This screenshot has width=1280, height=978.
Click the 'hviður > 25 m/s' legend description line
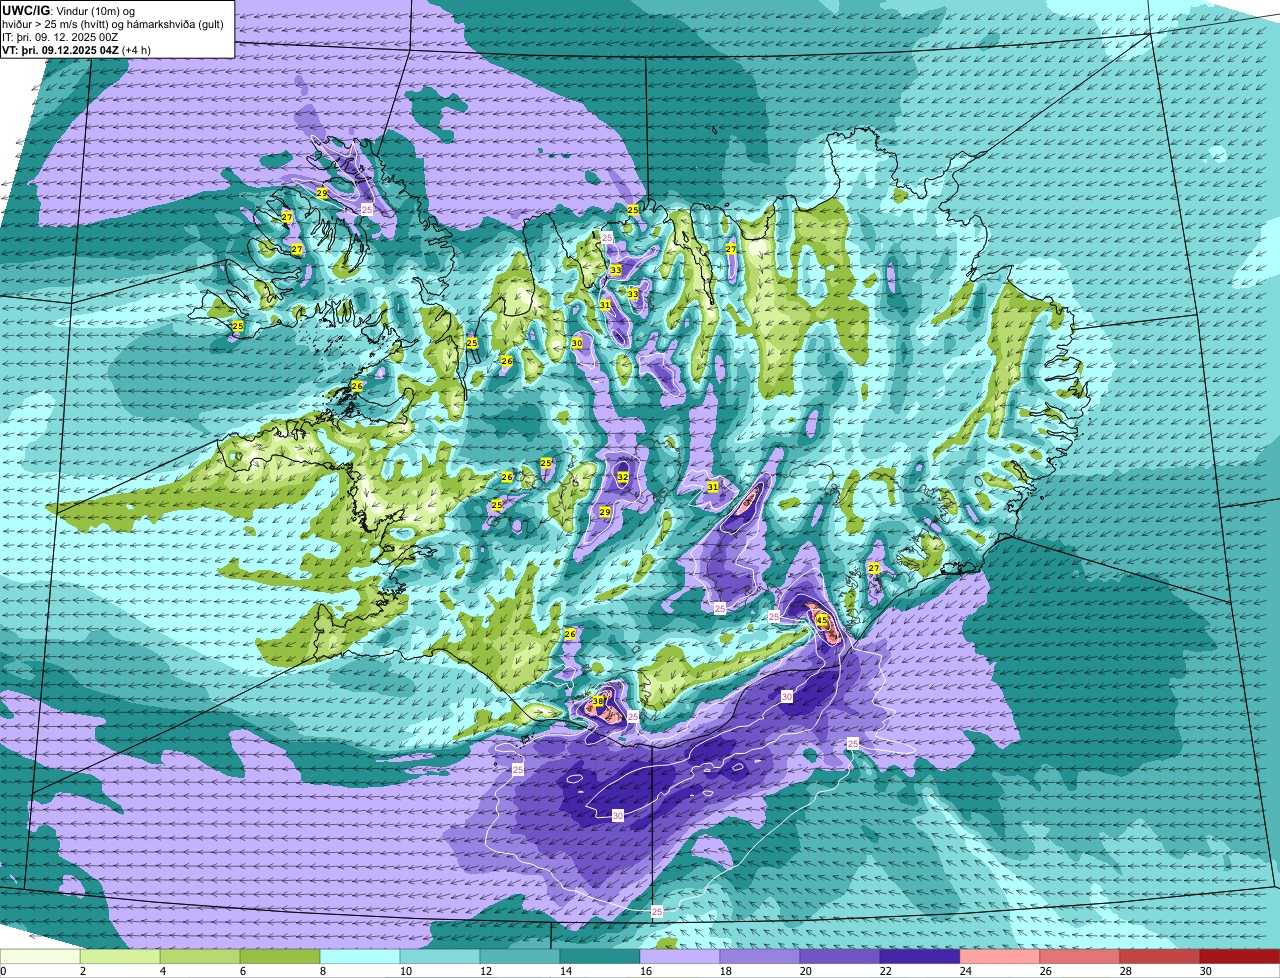coord(113,23)
